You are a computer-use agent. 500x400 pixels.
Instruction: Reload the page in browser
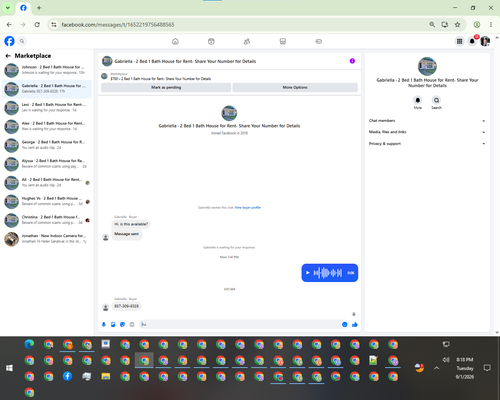coord(37,25)
